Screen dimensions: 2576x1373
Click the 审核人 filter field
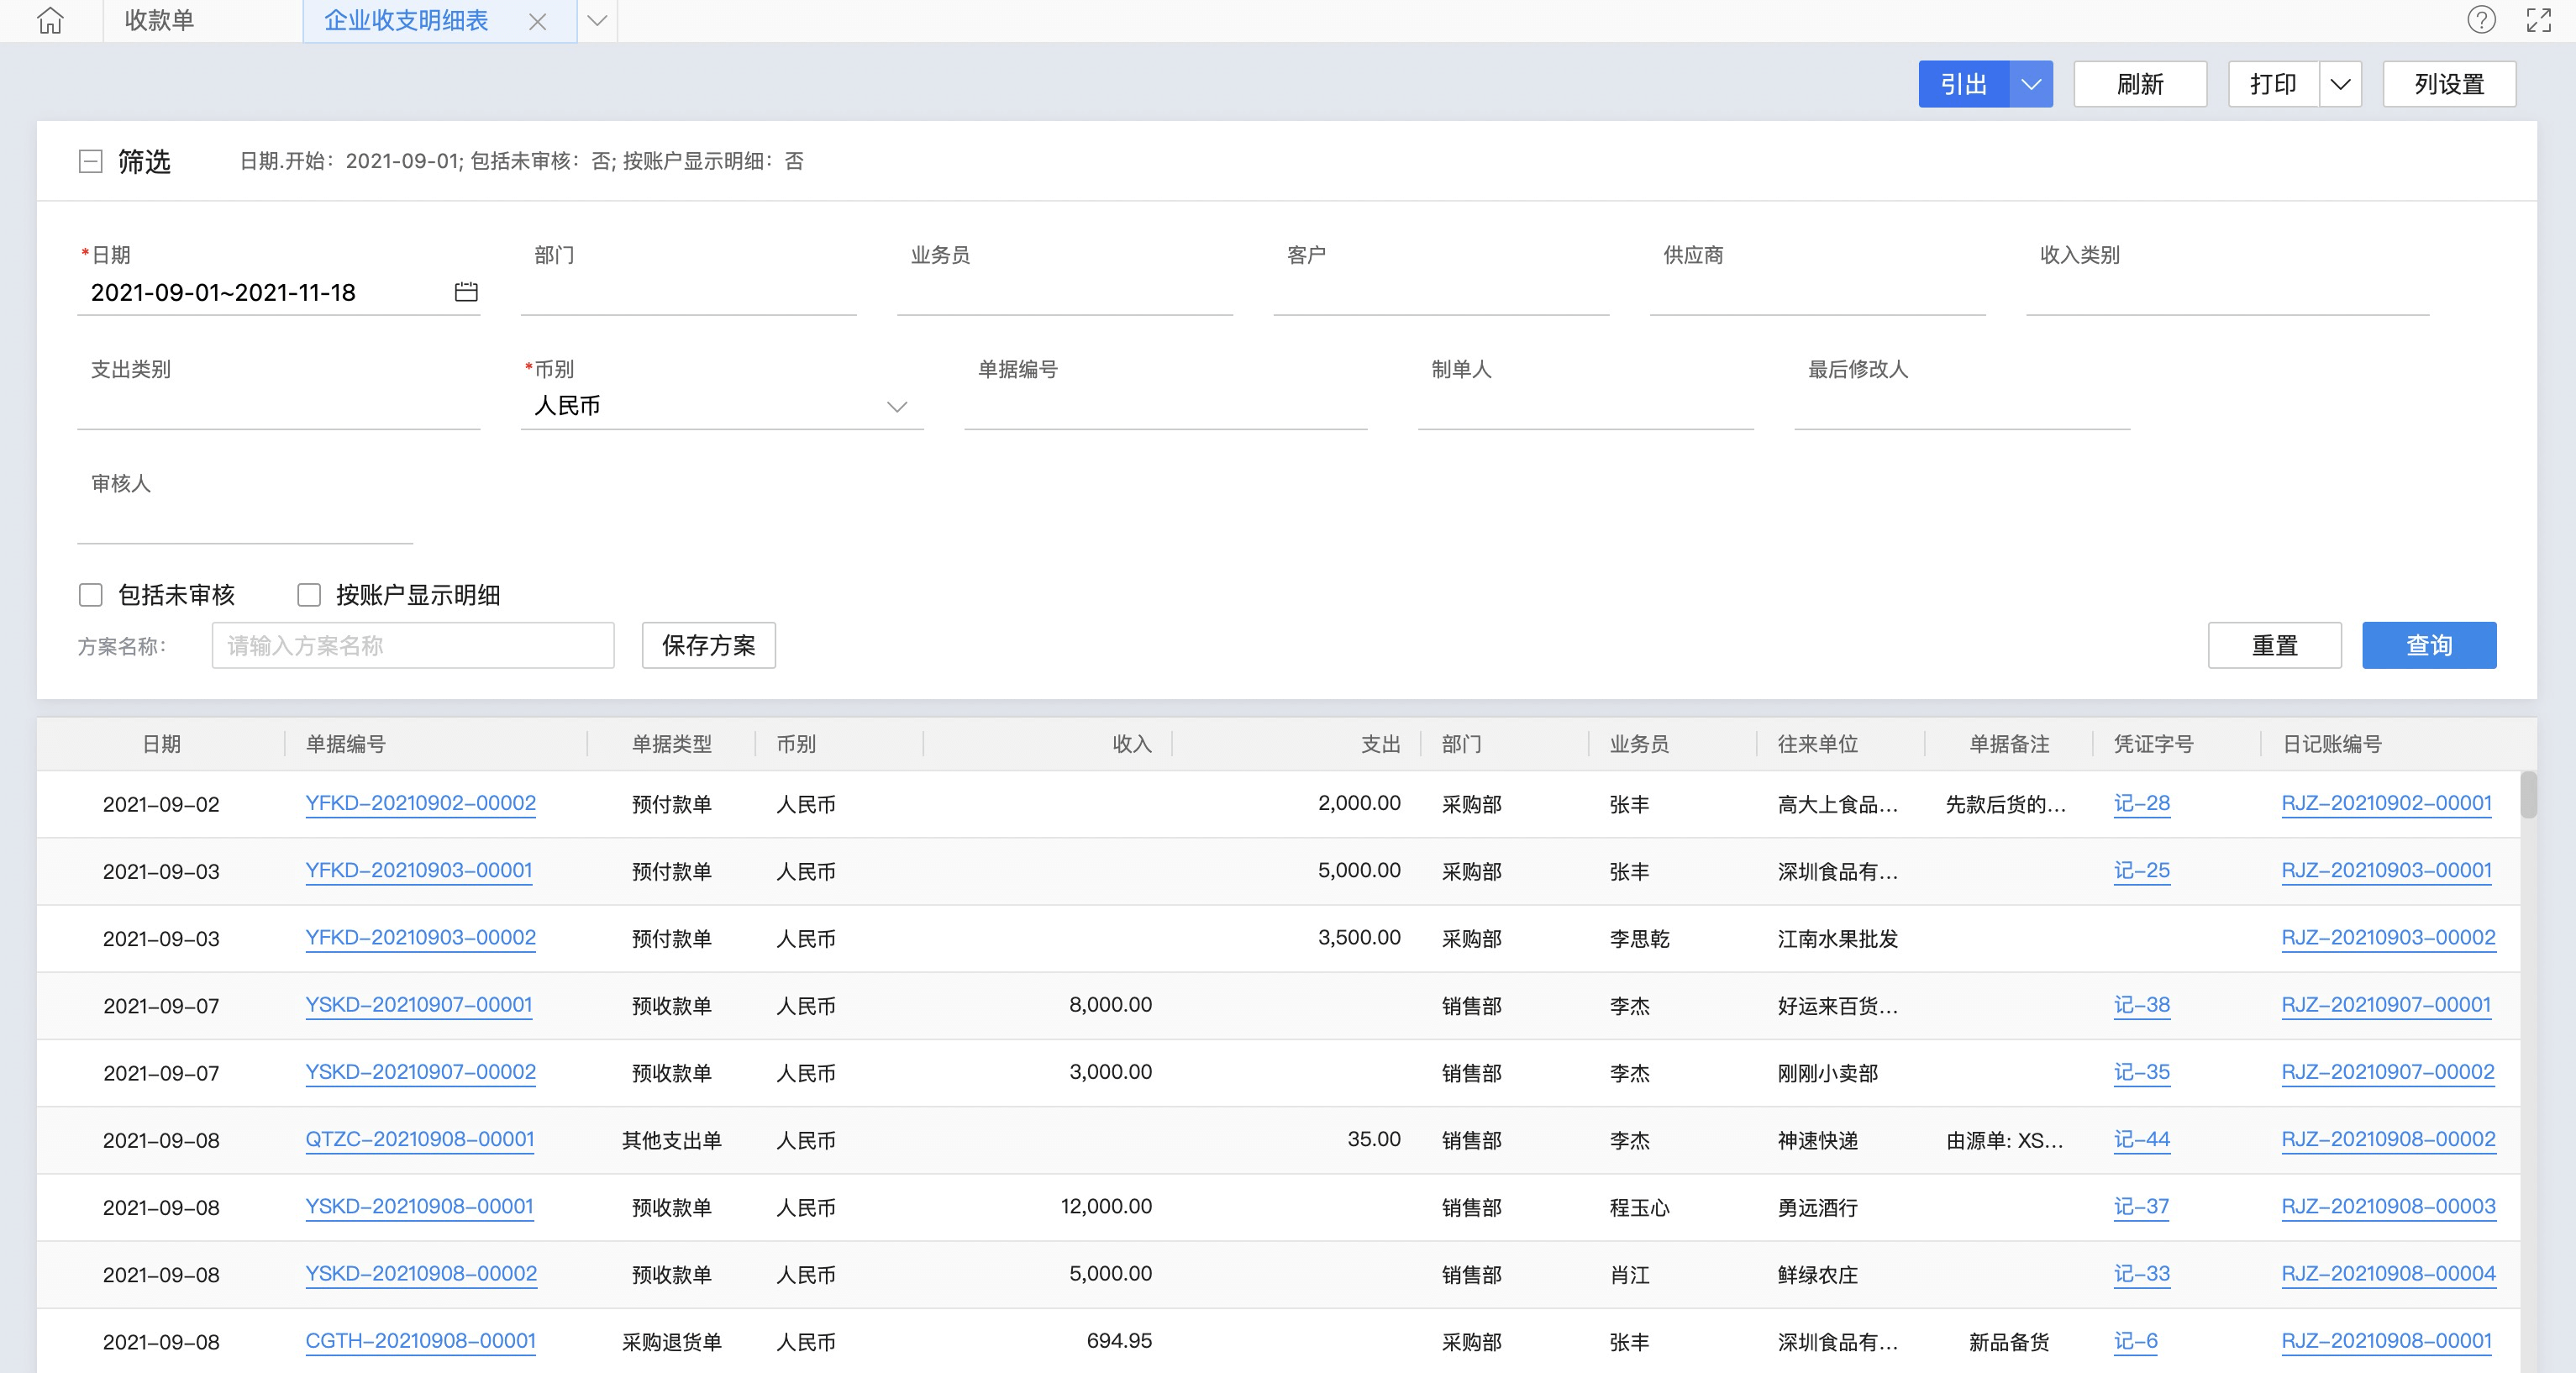[245, 520]
